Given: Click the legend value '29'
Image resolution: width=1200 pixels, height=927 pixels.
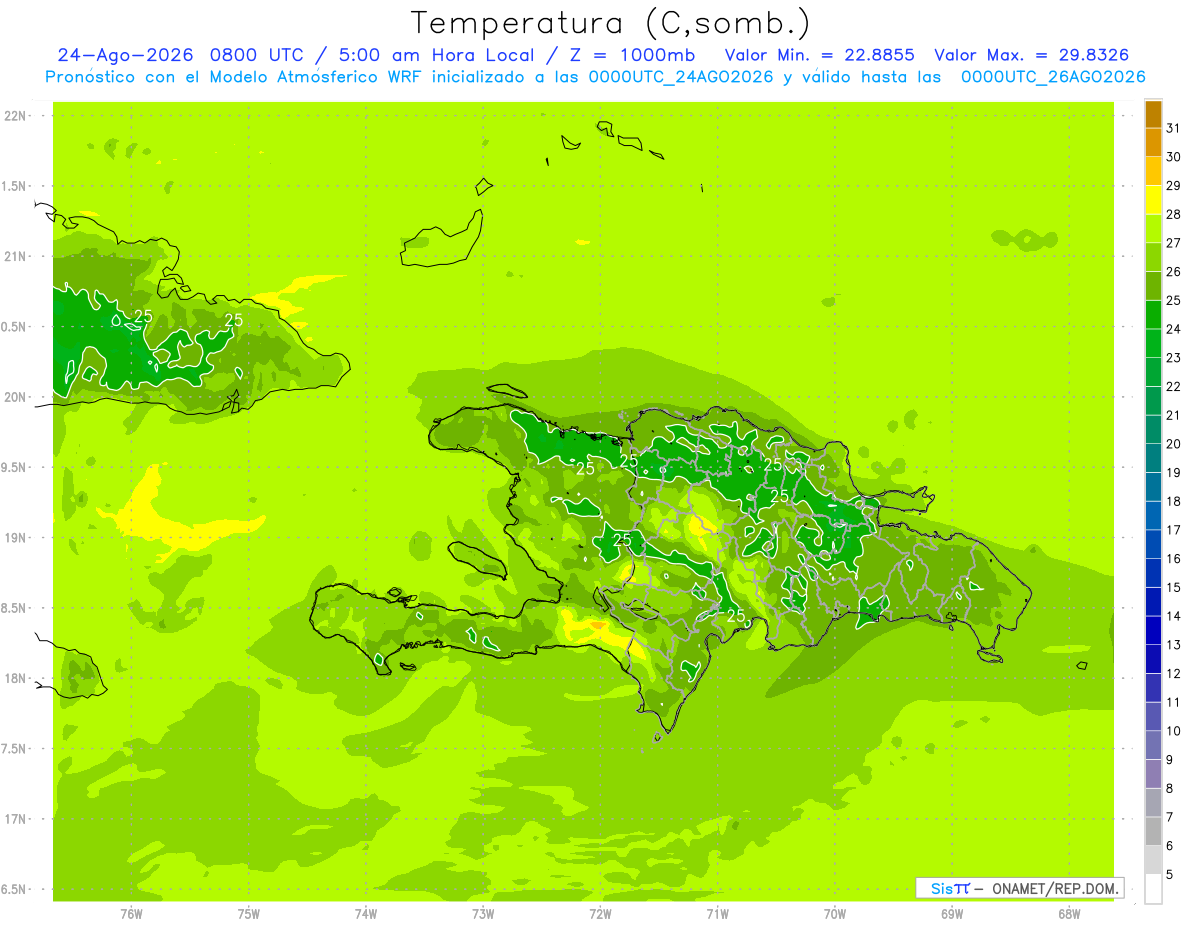Looking at the screenshot, I should click(x=1174, y=185).
